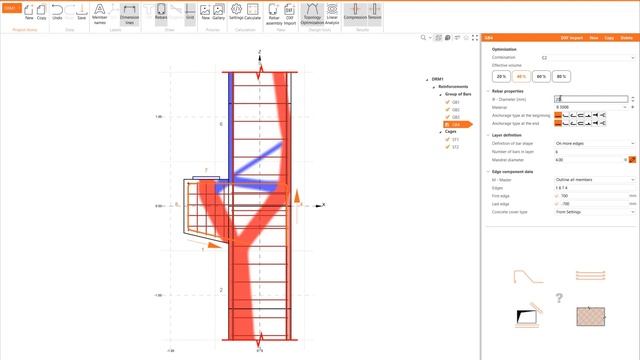The width and height of the screenshot is (640, 360).
Task: Click Number of bars in layer field
Action: pyautogui.click(x=595, y=151)
